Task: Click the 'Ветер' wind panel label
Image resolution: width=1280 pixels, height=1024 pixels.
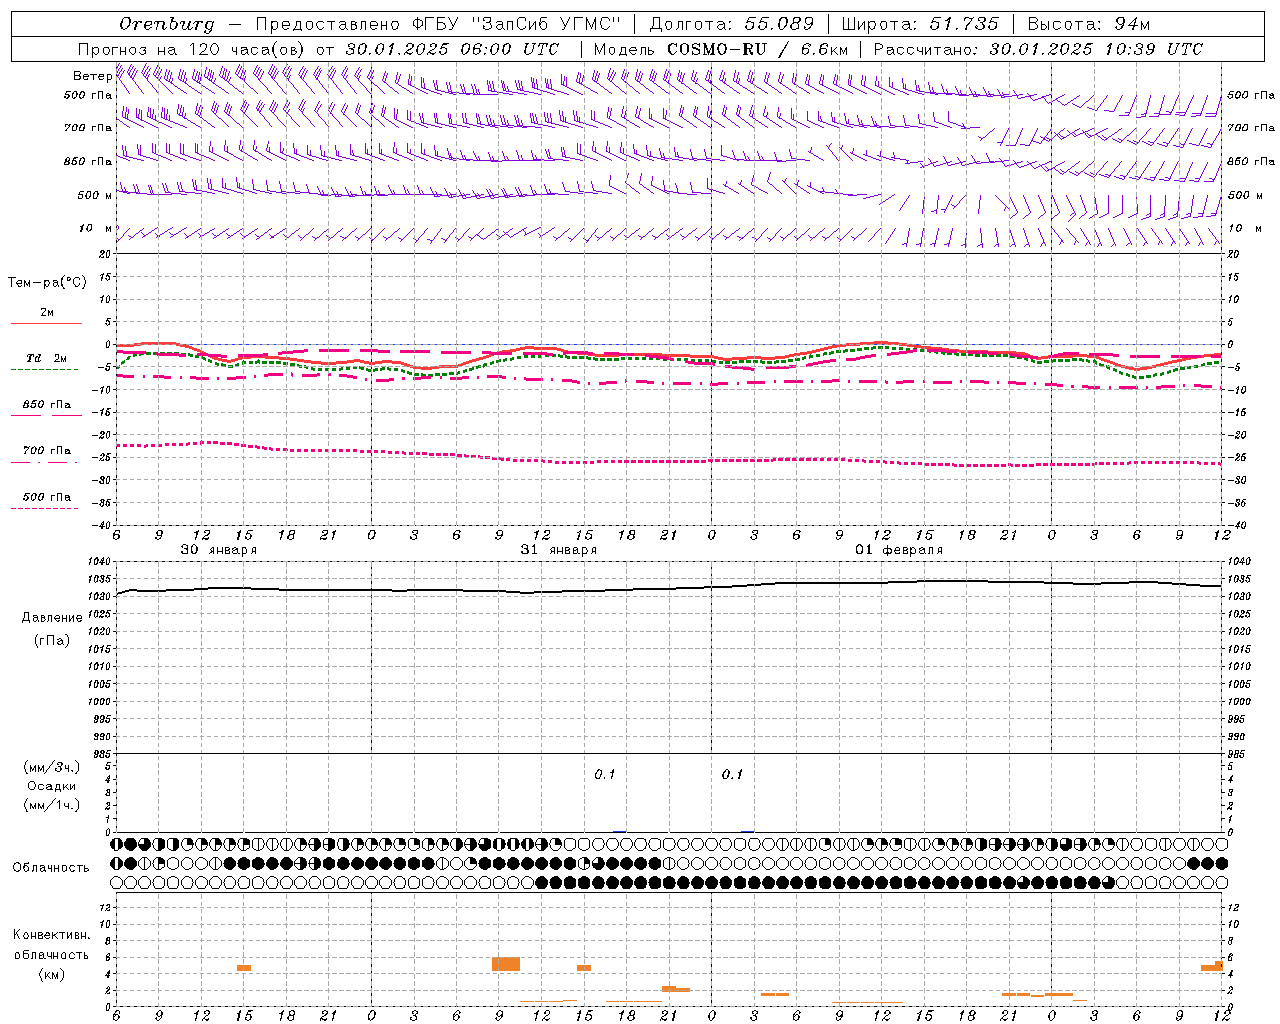Action: pos(93,76)
